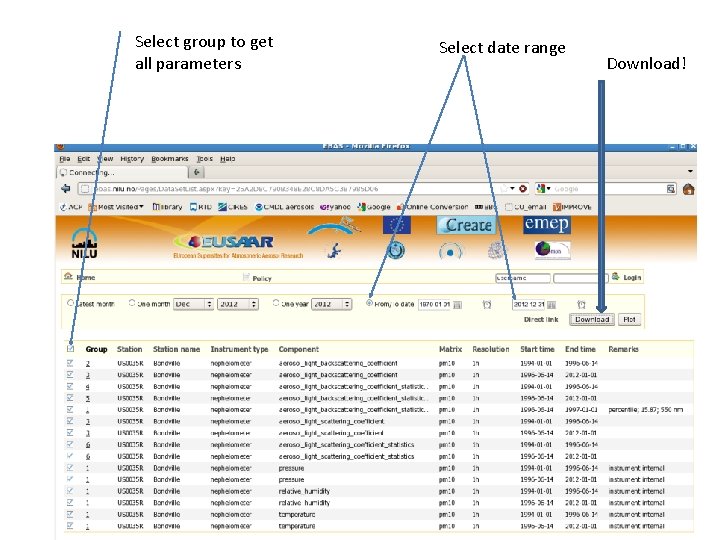Click the Download button
Screen dimensions: 720x540
pyautogui.click(x=592, y=320)
